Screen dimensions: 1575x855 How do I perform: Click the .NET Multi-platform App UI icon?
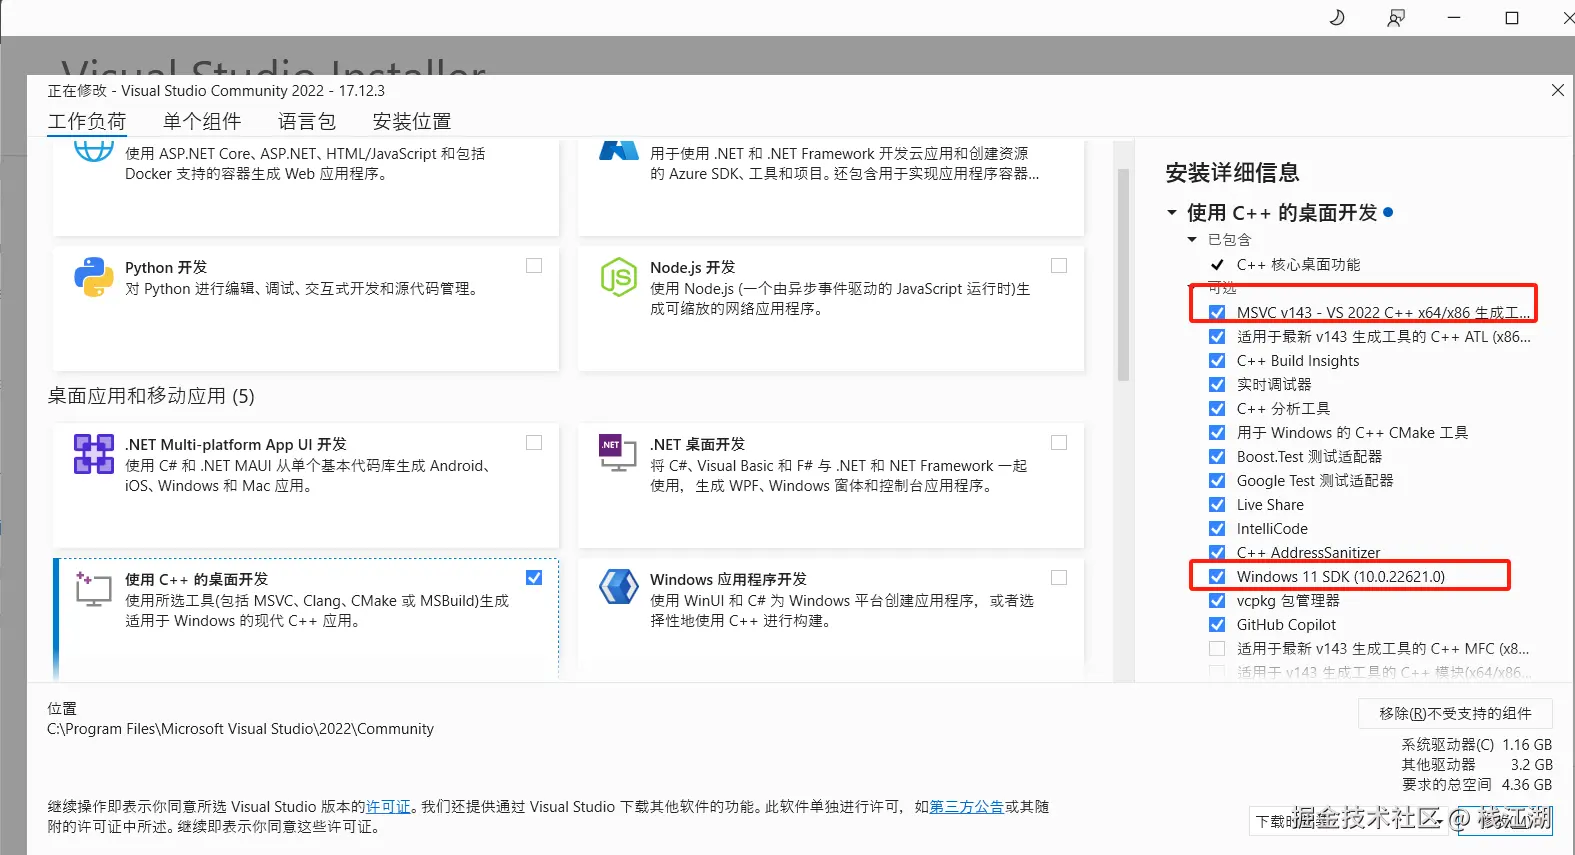93,454
